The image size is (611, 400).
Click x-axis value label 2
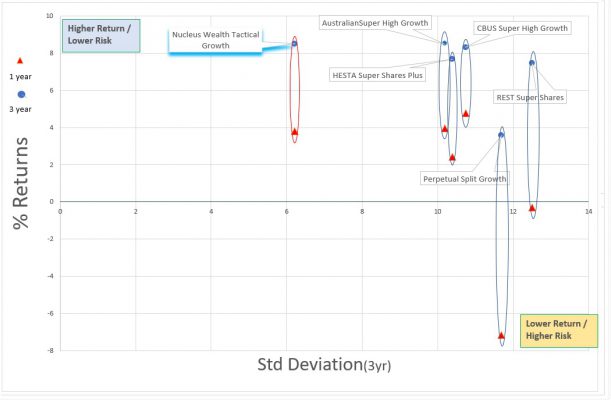tap(136, 211)
